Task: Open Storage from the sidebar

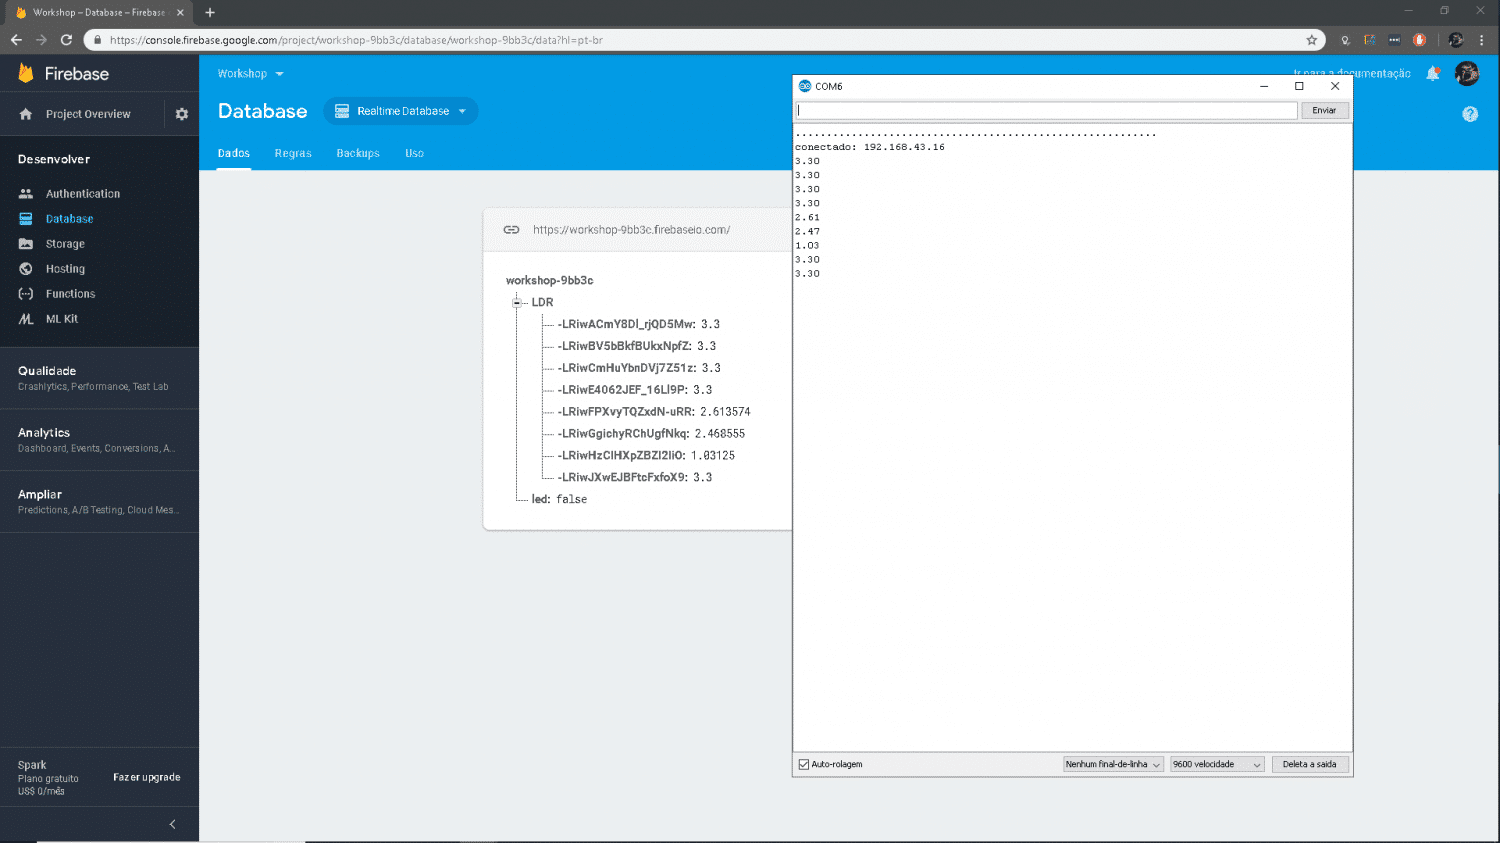Action: click(65, 244)
